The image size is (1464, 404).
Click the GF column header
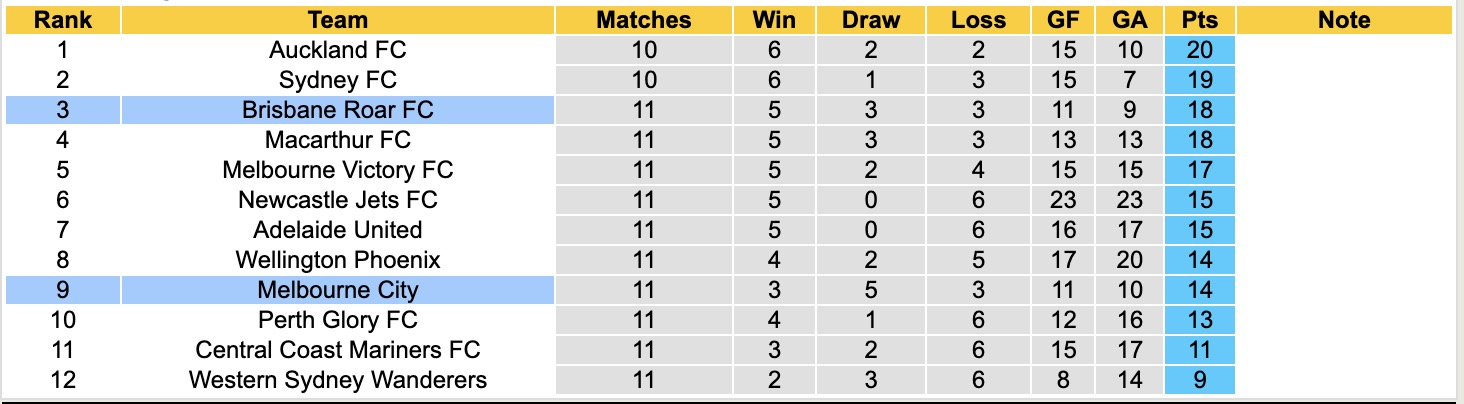1064,20
